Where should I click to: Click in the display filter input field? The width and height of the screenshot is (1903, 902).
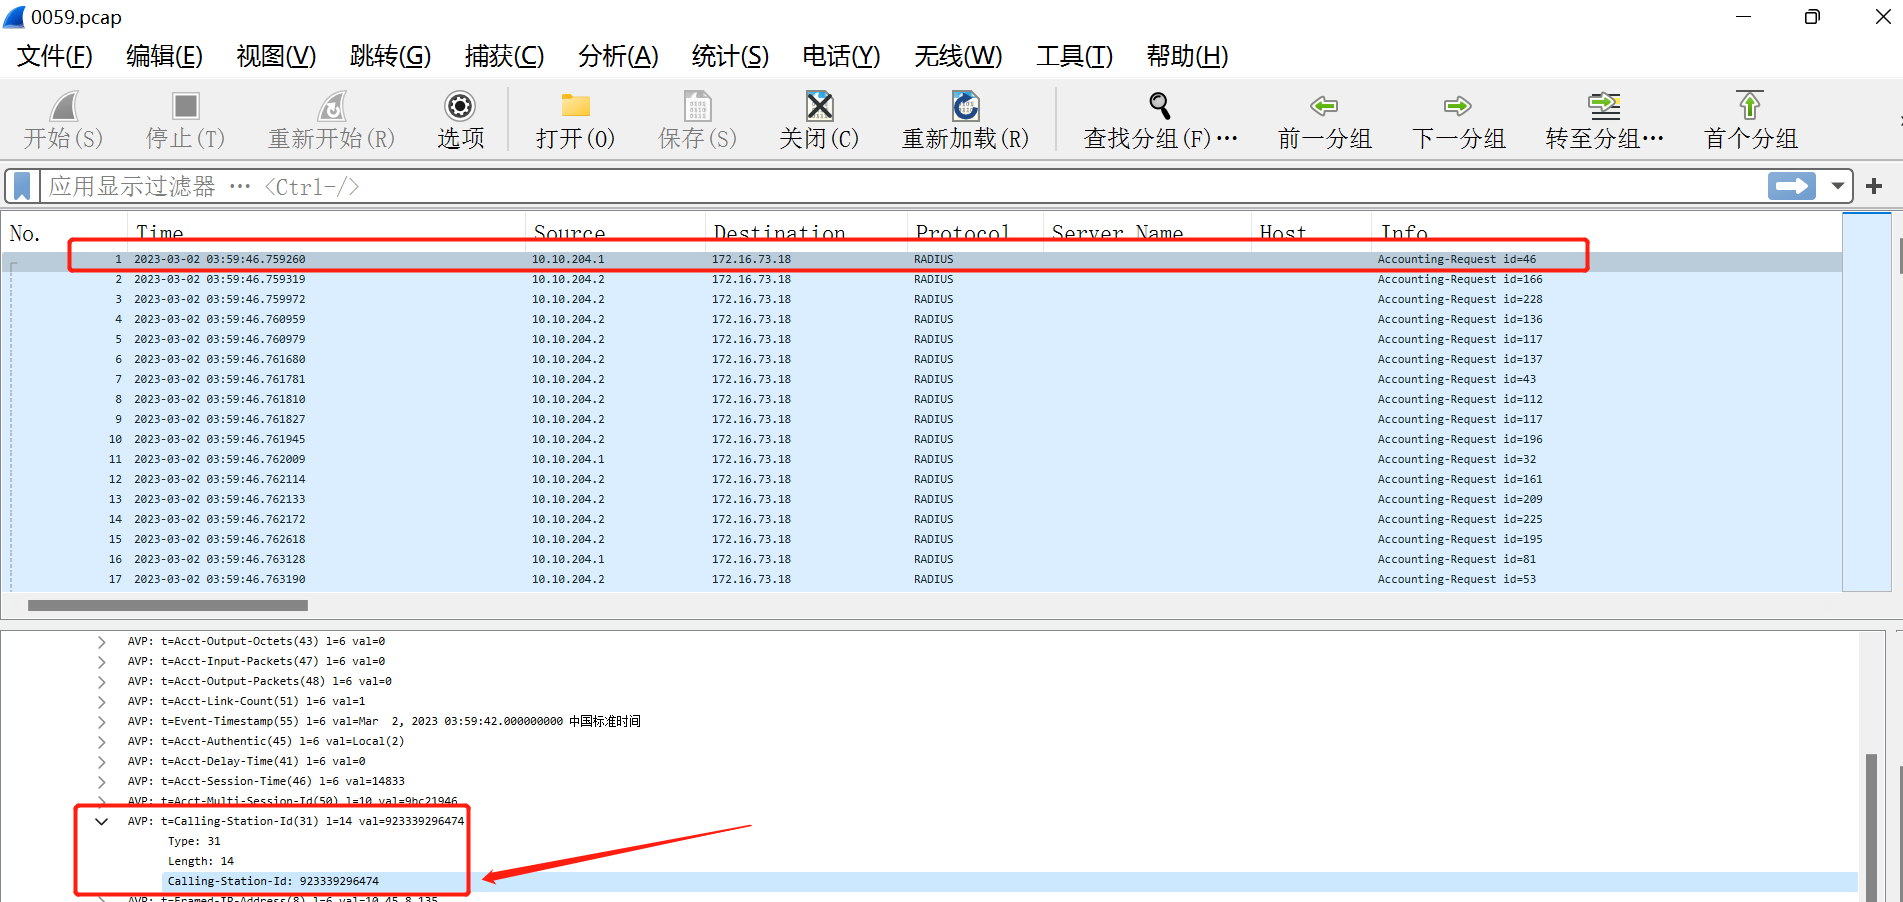point(900,186)
